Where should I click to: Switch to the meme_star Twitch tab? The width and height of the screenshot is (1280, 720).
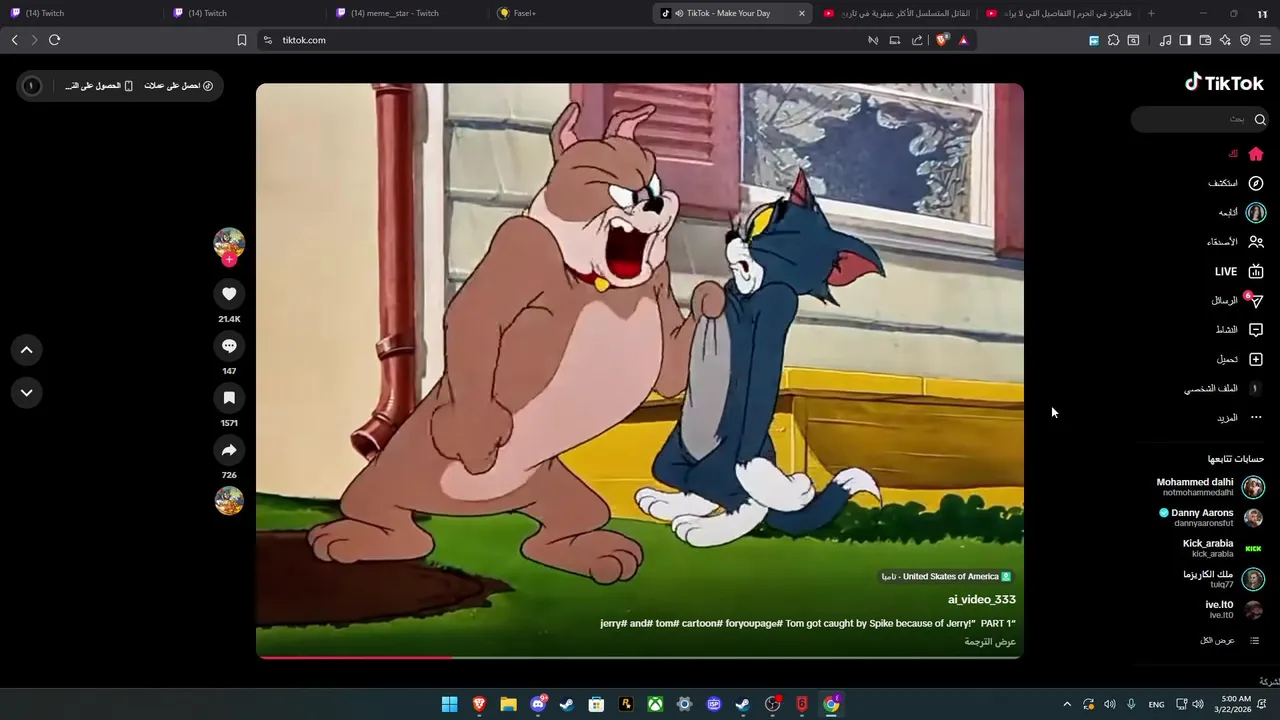tap(408, 13)
